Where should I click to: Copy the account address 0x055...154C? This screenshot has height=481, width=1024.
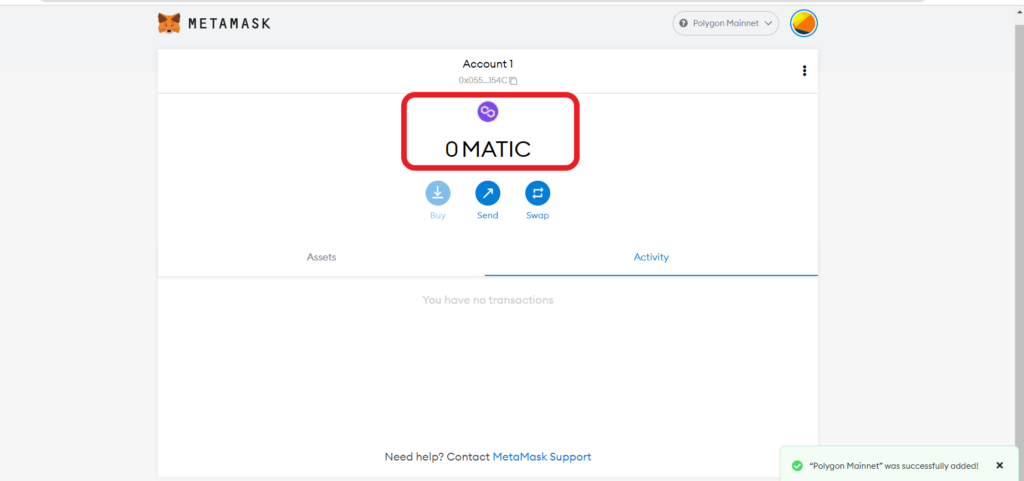click(x=487, y=80)
